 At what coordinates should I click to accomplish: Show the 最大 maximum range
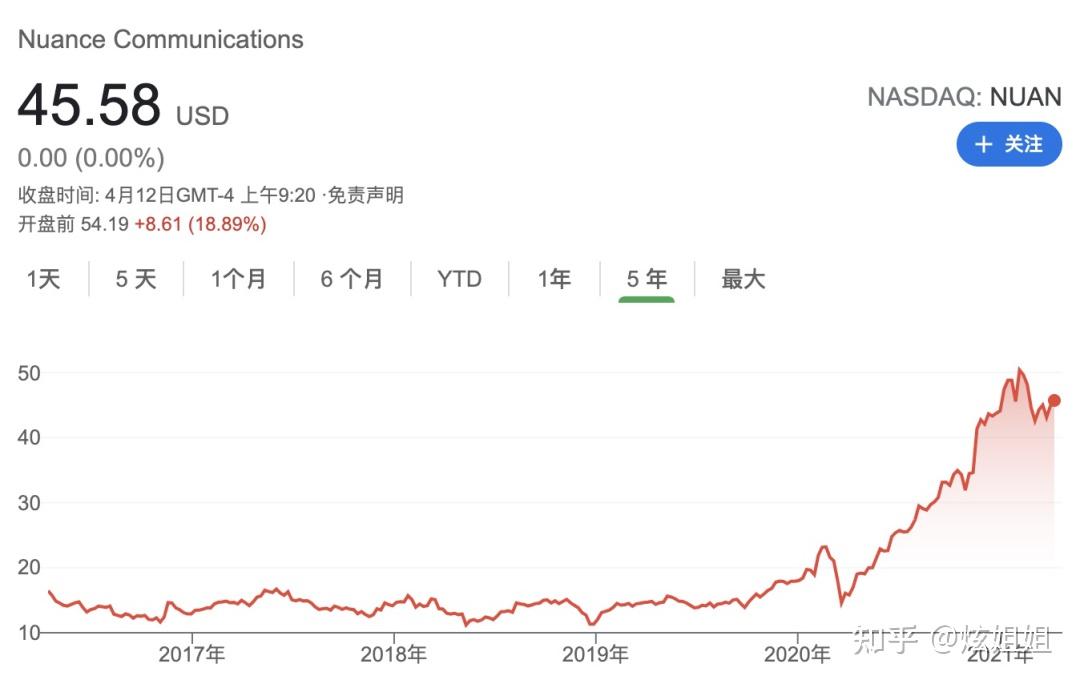pos(743,279)
